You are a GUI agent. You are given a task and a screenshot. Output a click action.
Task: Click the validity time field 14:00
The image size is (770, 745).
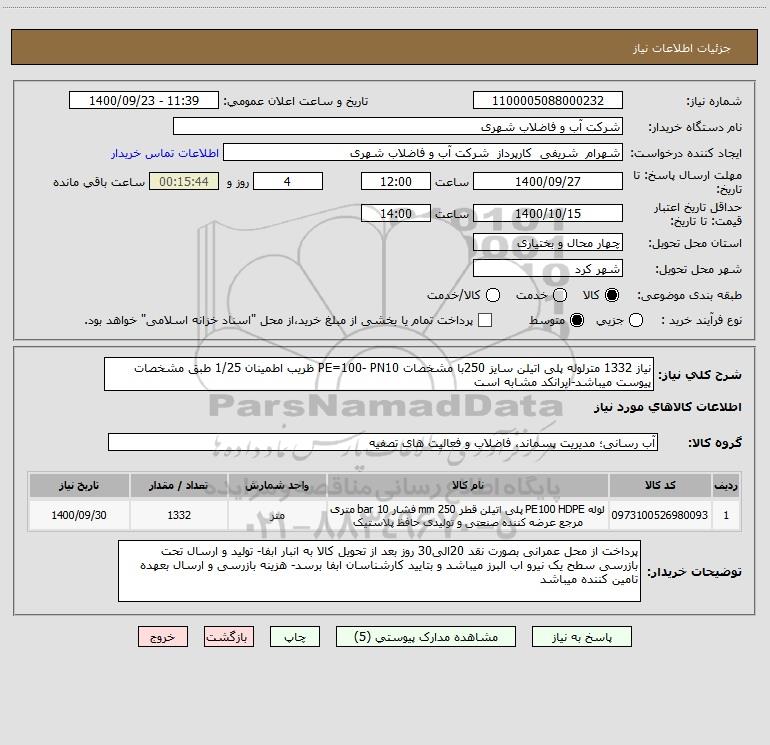coord(396,213)
